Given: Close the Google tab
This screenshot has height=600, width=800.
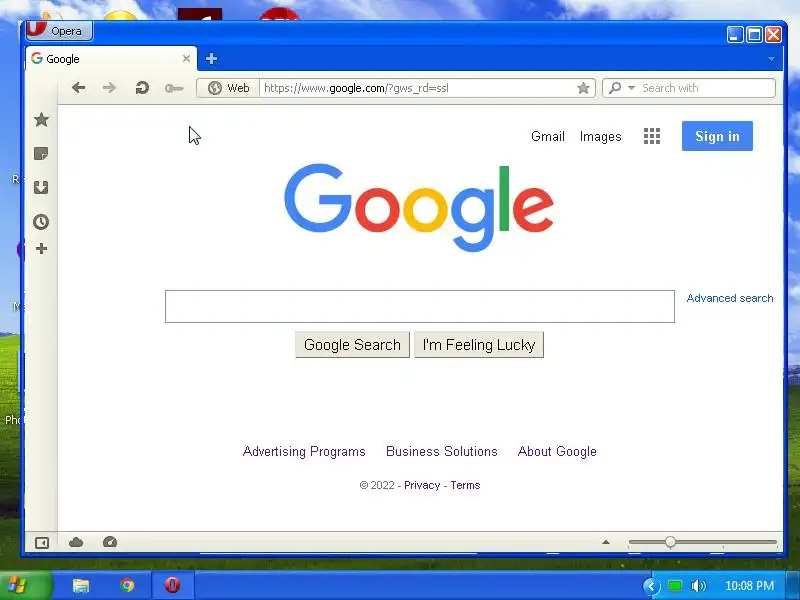Looking at the screenshot, I should click(186, 59).
